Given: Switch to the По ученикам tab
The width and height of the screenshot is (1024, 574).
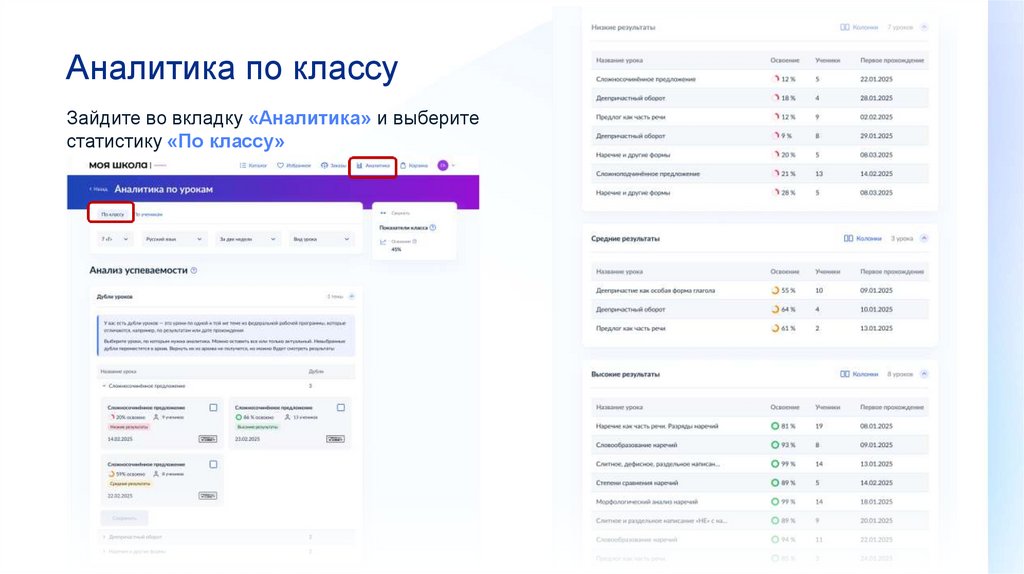Looking at the screenshot, I should (x=150, y=214).
